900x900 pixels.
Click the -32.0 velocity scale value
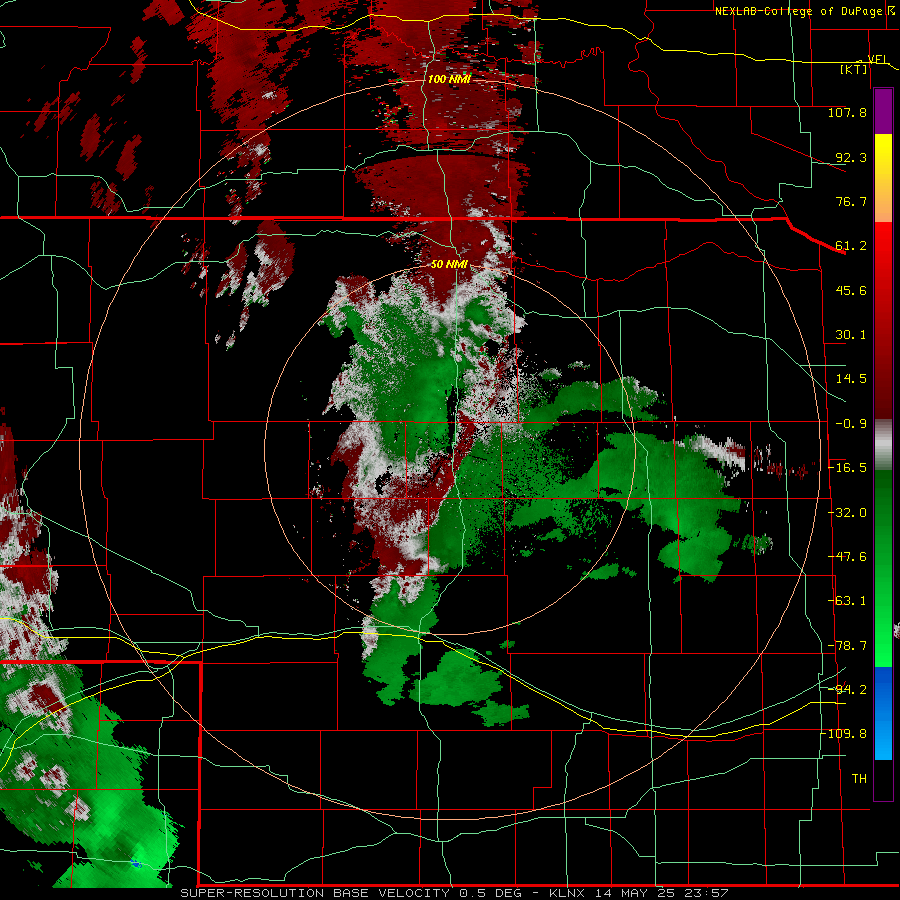pos(847,513)
